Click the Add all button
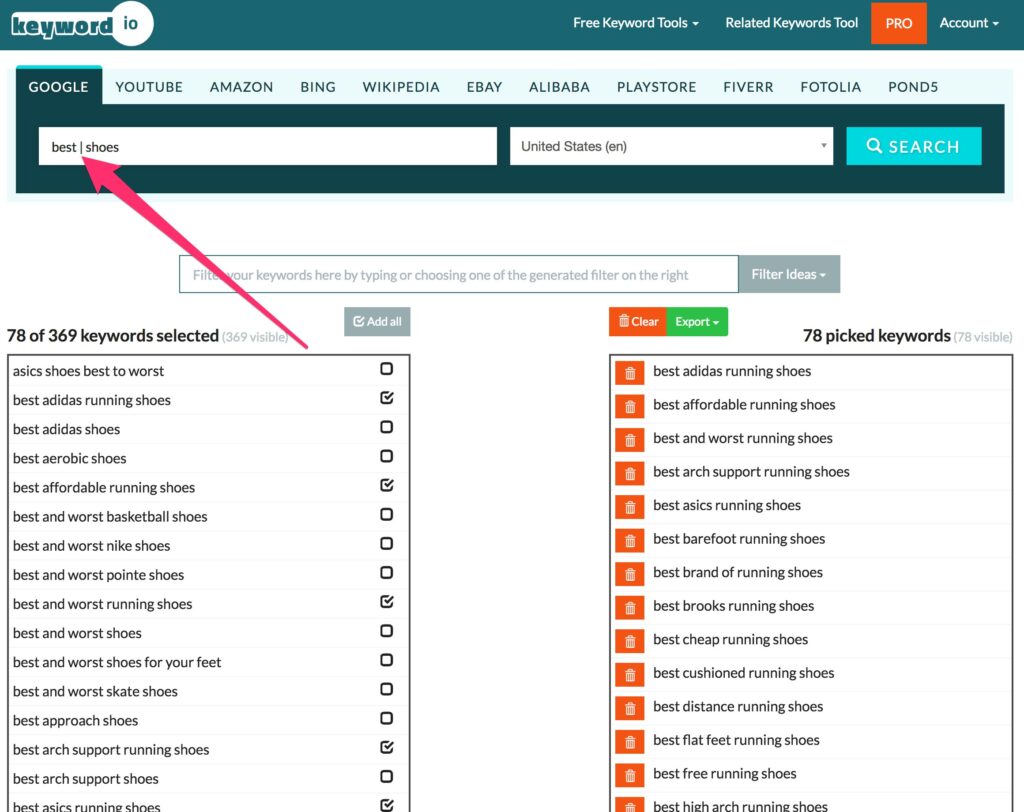 click(377, 321)
